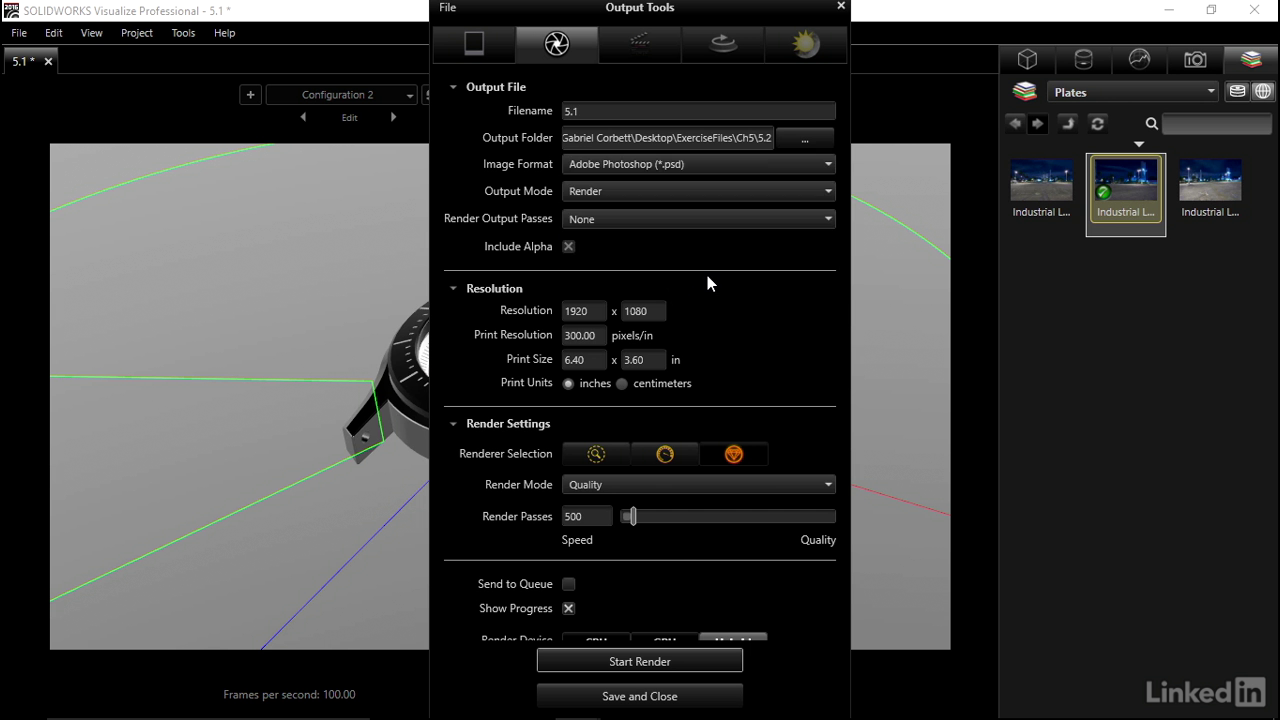Open the Image Format dropdown

698,164
